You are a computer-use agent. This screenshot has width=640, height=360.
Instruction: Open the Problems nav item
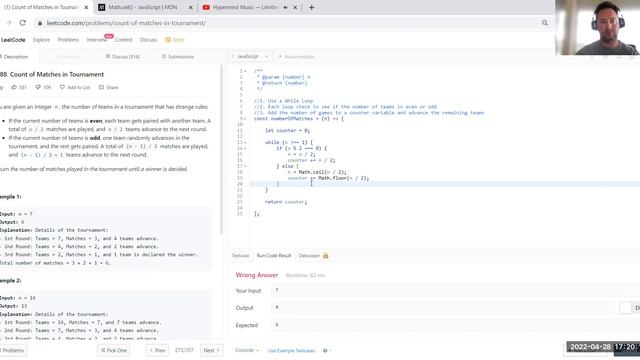pyautogui.click(x=68, y=40)
